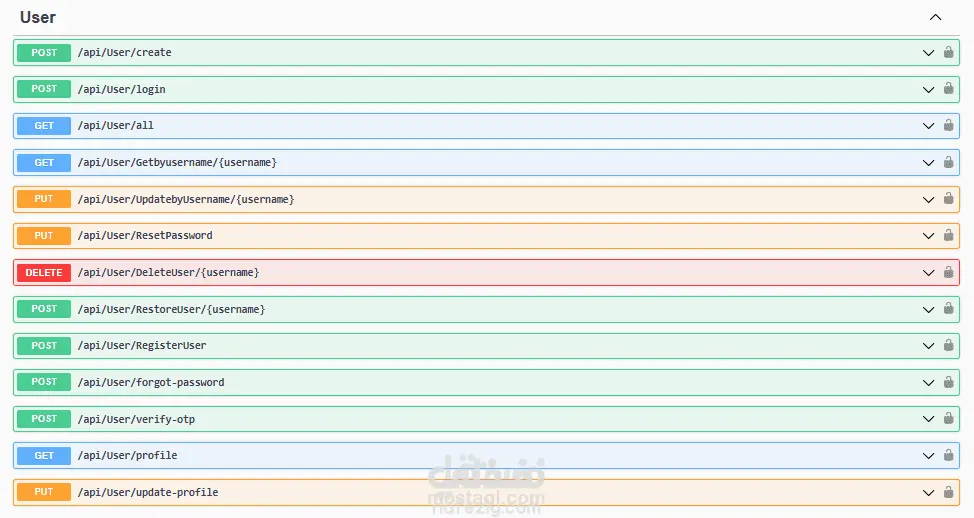Expand the DeleteUser endpoint chevron
This screenshot has height=518, width=974.
tap(929, 273)
